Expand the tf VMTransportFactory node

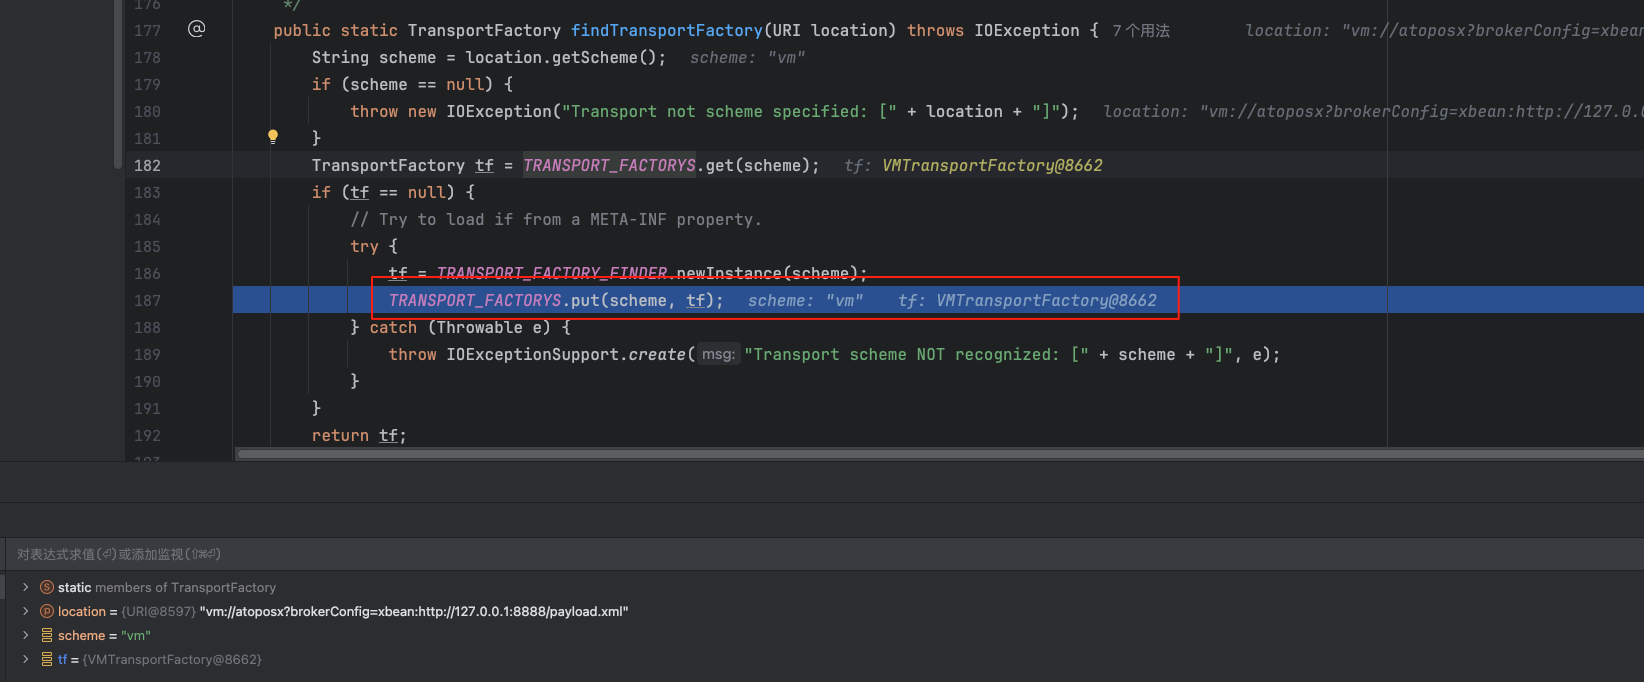[x=25, y=659]
